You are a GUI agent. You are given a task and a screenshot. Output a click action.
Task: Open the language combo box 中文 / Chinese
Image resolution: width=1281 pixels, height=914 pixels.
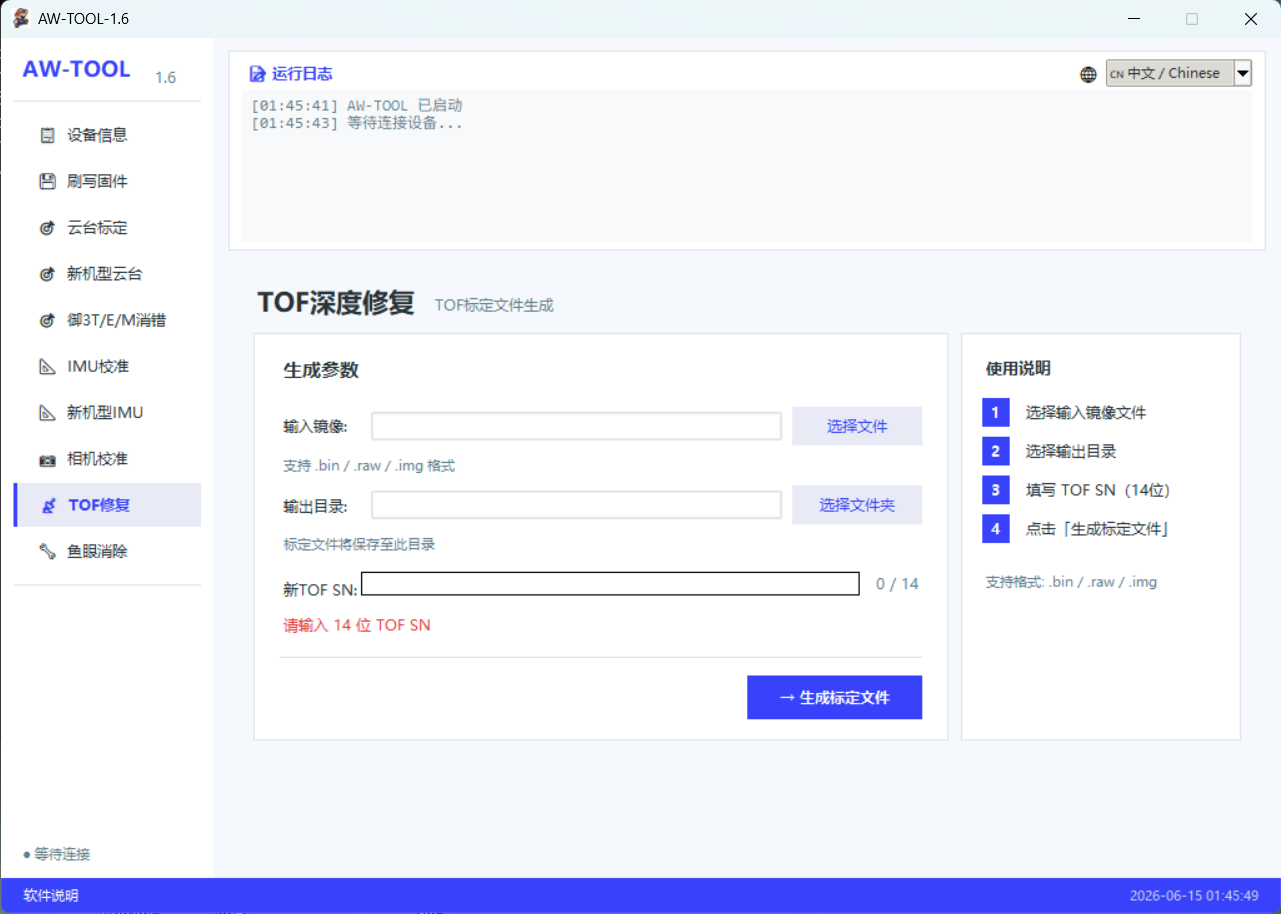click(1178, 73)
